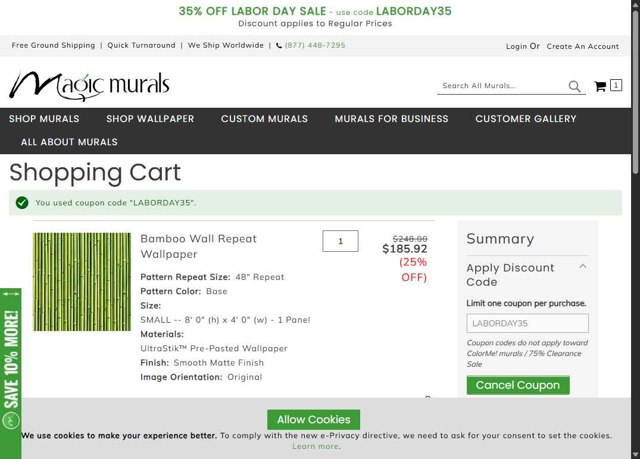
Task: Click the phone icon beside the number
Action: pyautogui.click(x=279, y=46)
